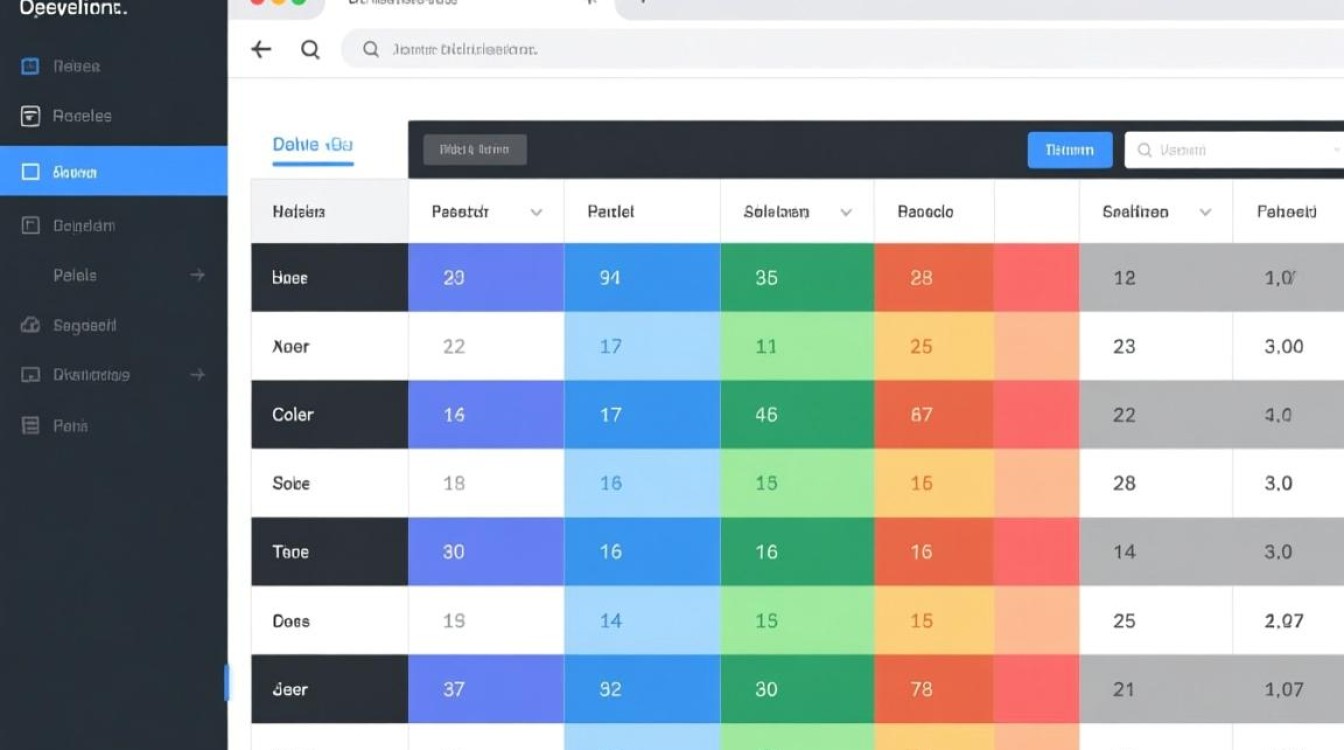Image resolution: width=1344 pixels, height=750 pixels.
Task: Select the blue underlined Dolvie tab
Action: point(312,145)
